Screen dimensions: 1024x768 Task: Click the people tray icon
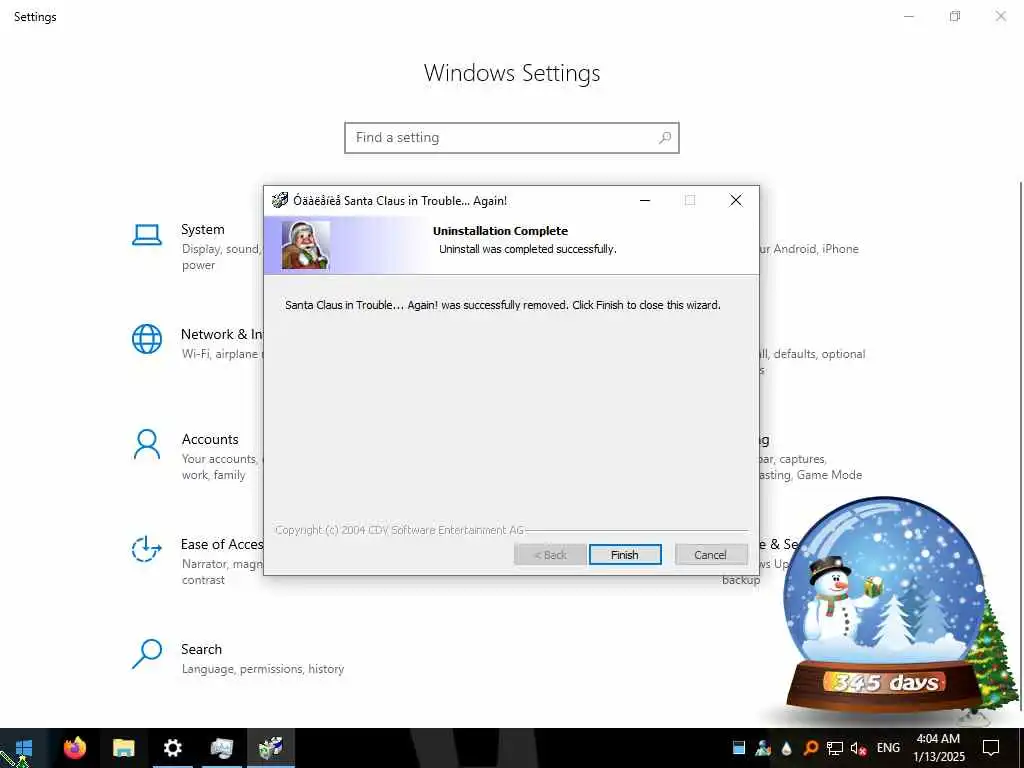(763, 748)
